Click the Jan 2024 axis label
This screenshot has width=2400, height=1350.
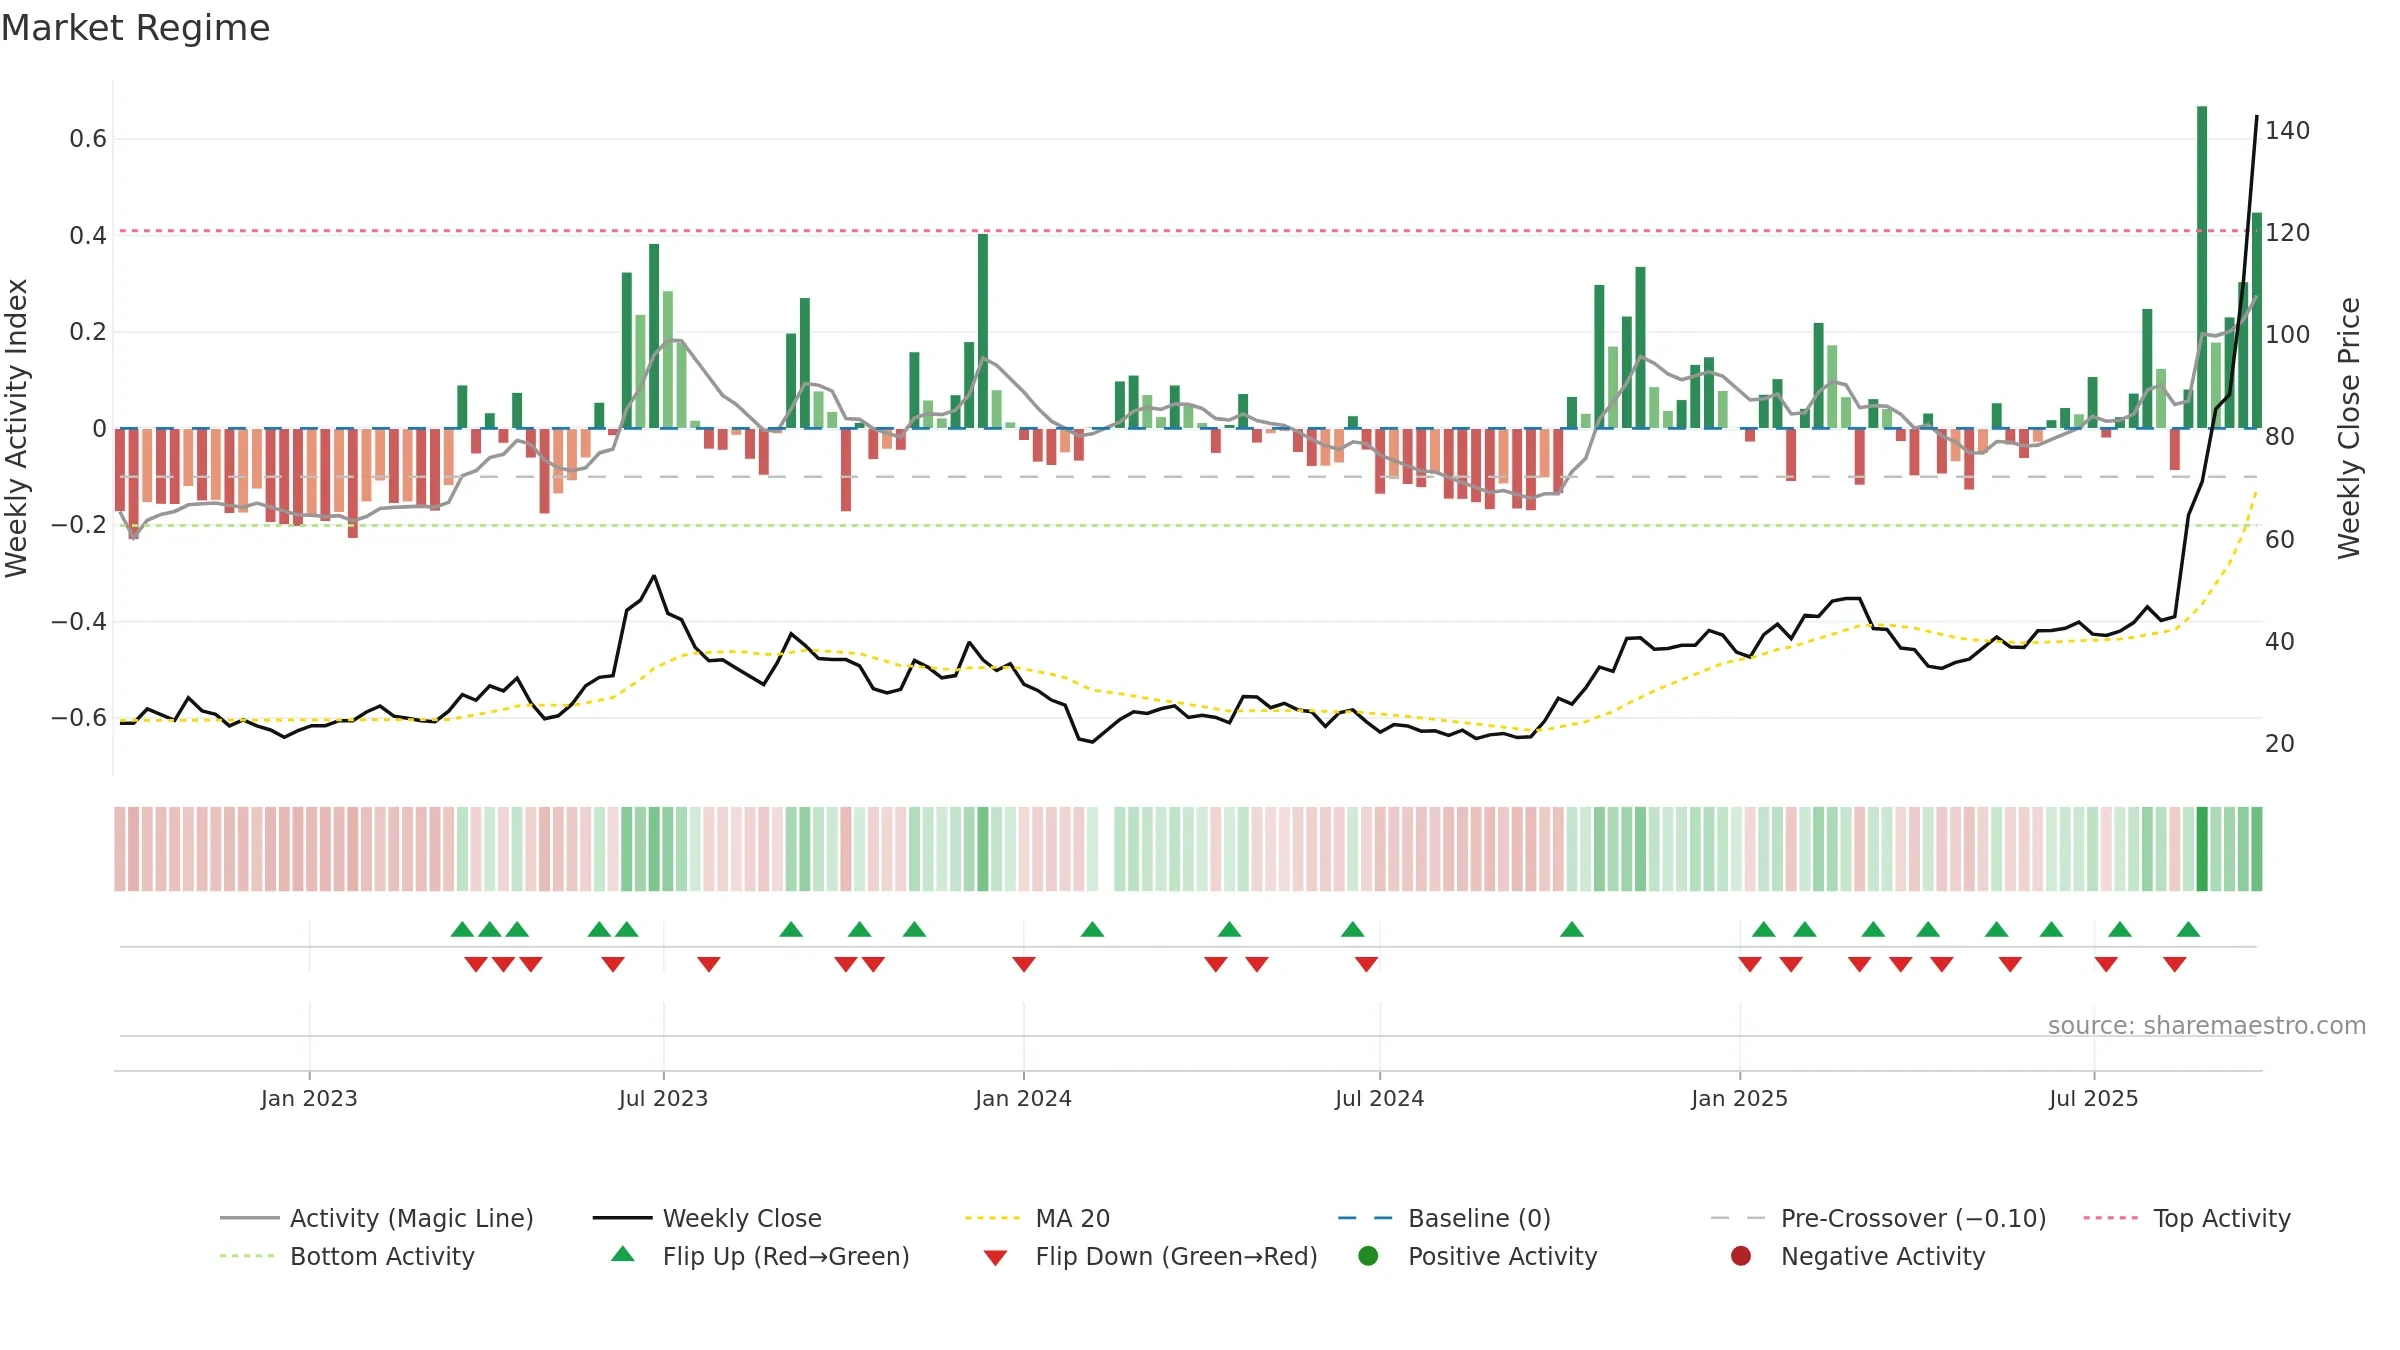pyautogui.click(x=1023, y=1099)
